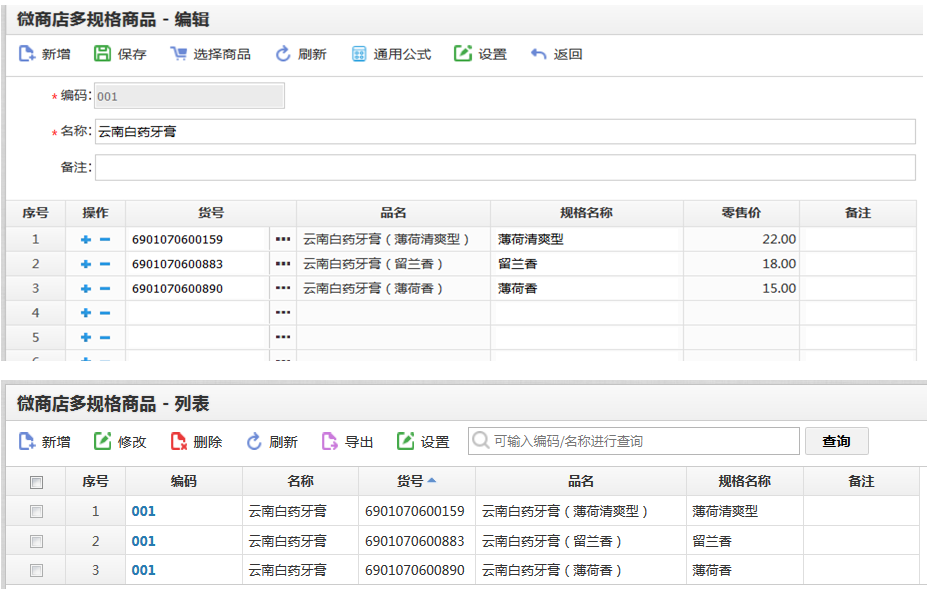935x589 pixels.
Task: Click 修改 to edit selected item
Action: [120, 442]
